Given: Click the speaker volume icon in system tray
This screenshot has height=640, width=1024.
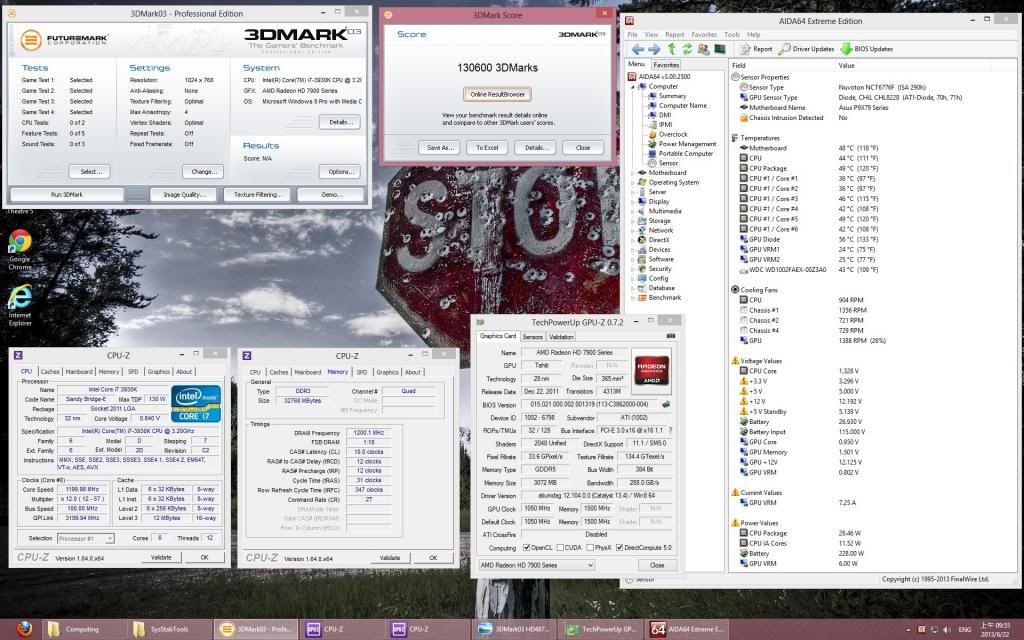Looking at the screenshot, I should (947, 630).
